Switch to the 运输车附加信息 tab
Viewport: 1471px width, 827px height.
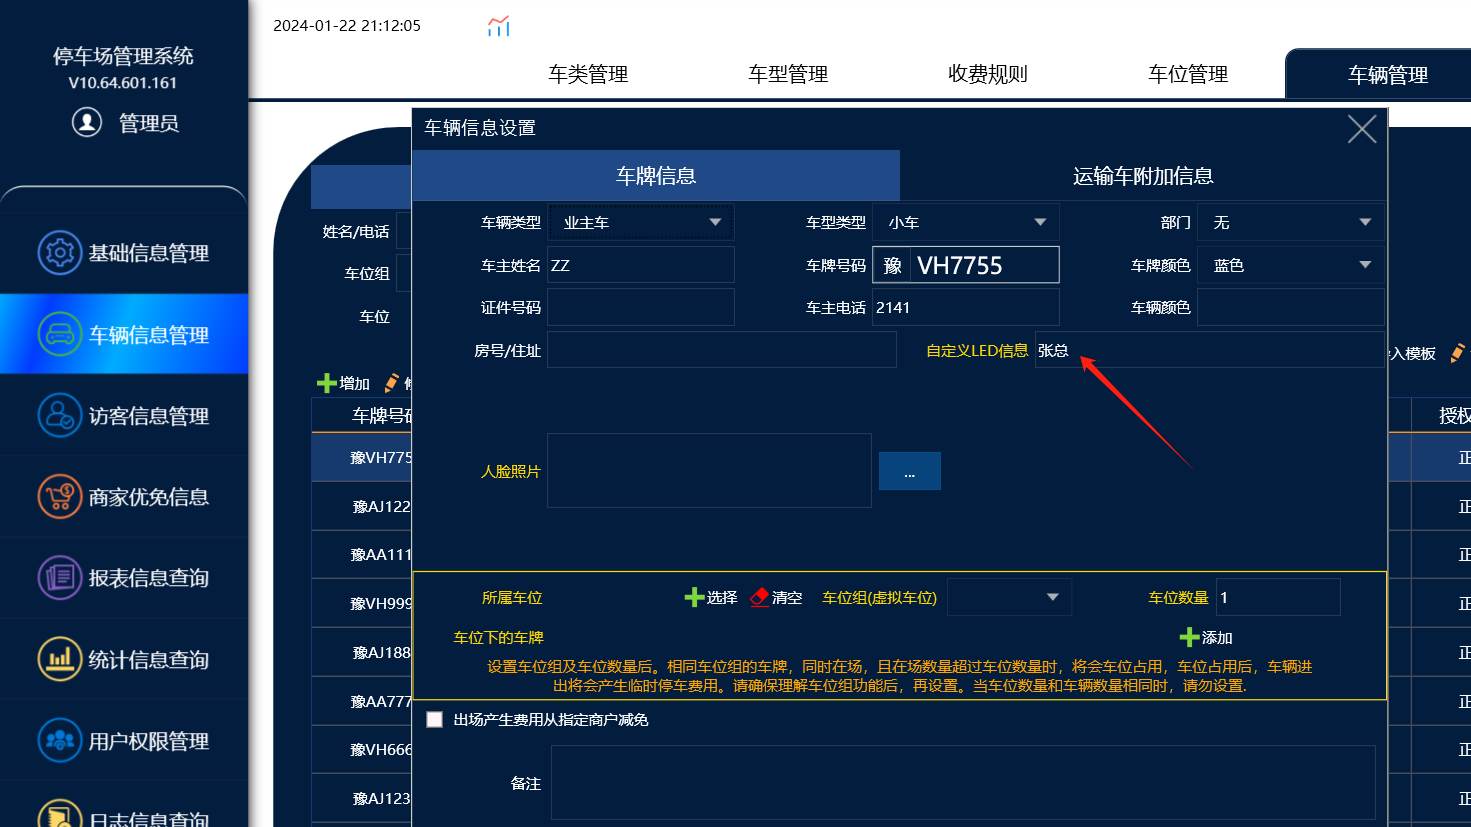tap(1143, 176)
